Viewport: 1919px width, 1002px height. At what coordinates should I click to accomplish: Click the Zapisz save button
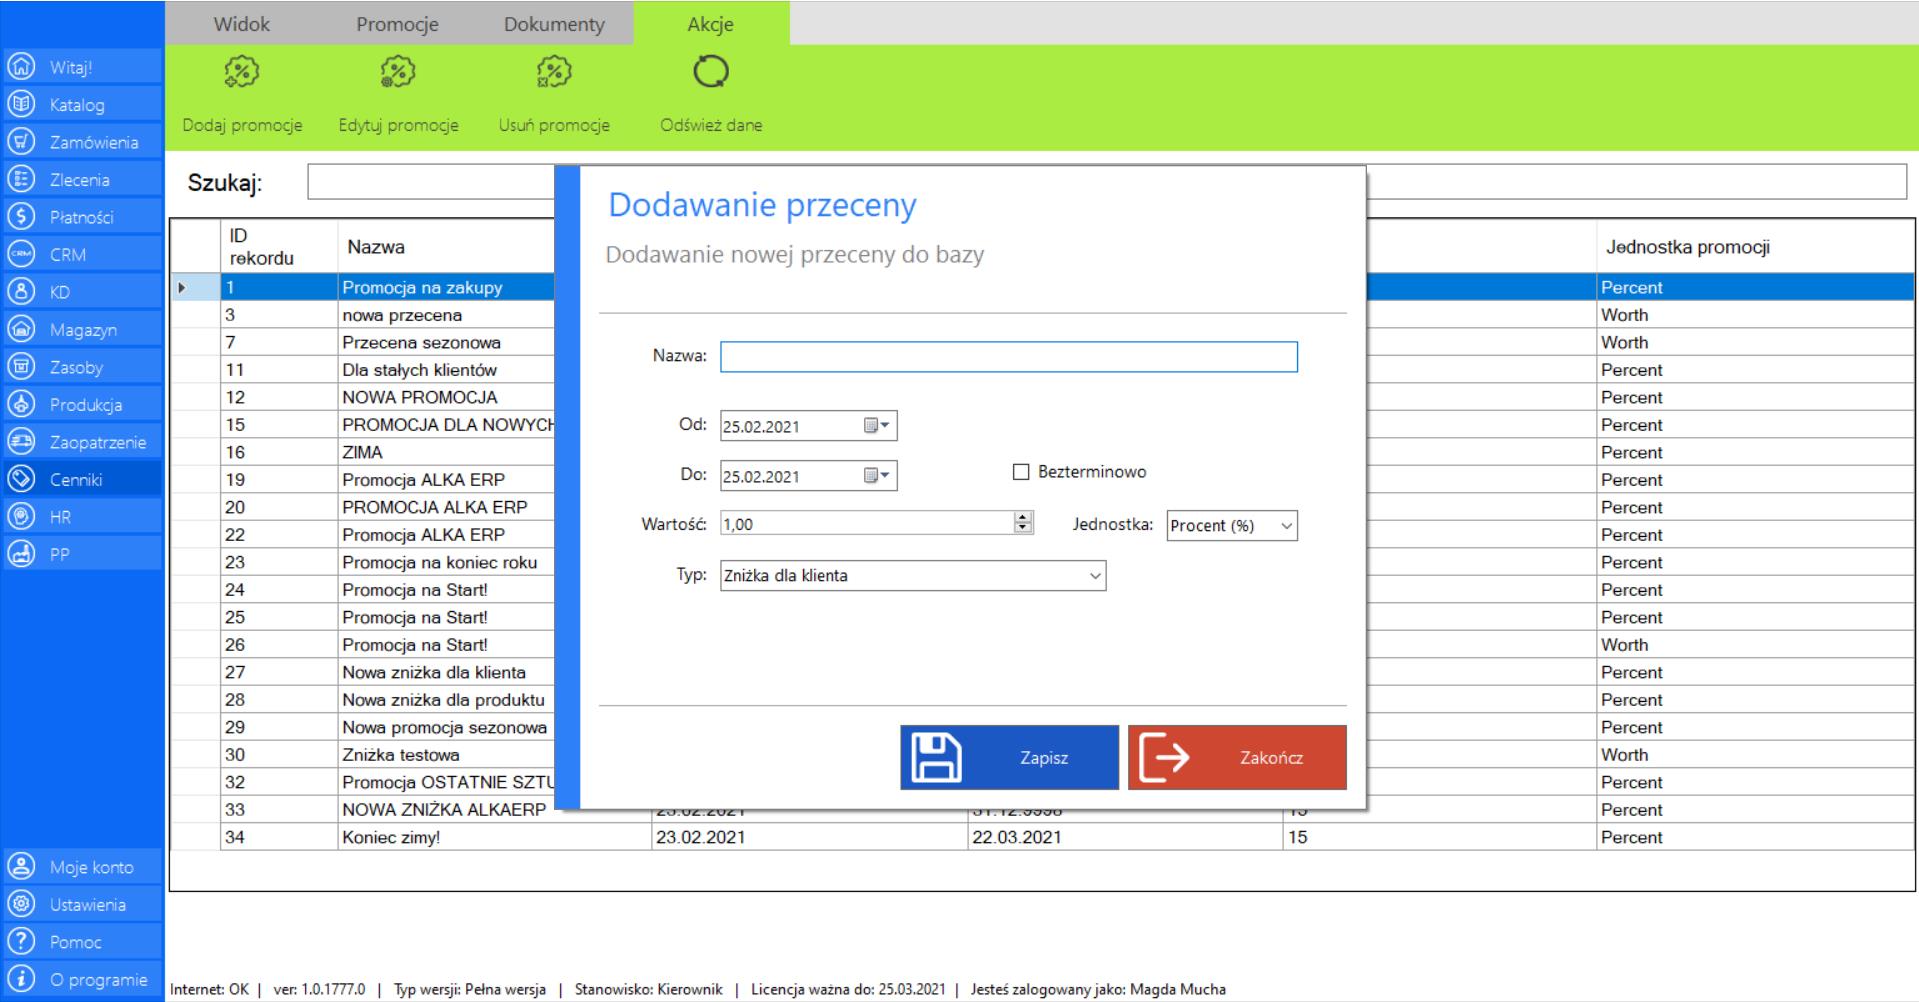[x=1009, y=758]
